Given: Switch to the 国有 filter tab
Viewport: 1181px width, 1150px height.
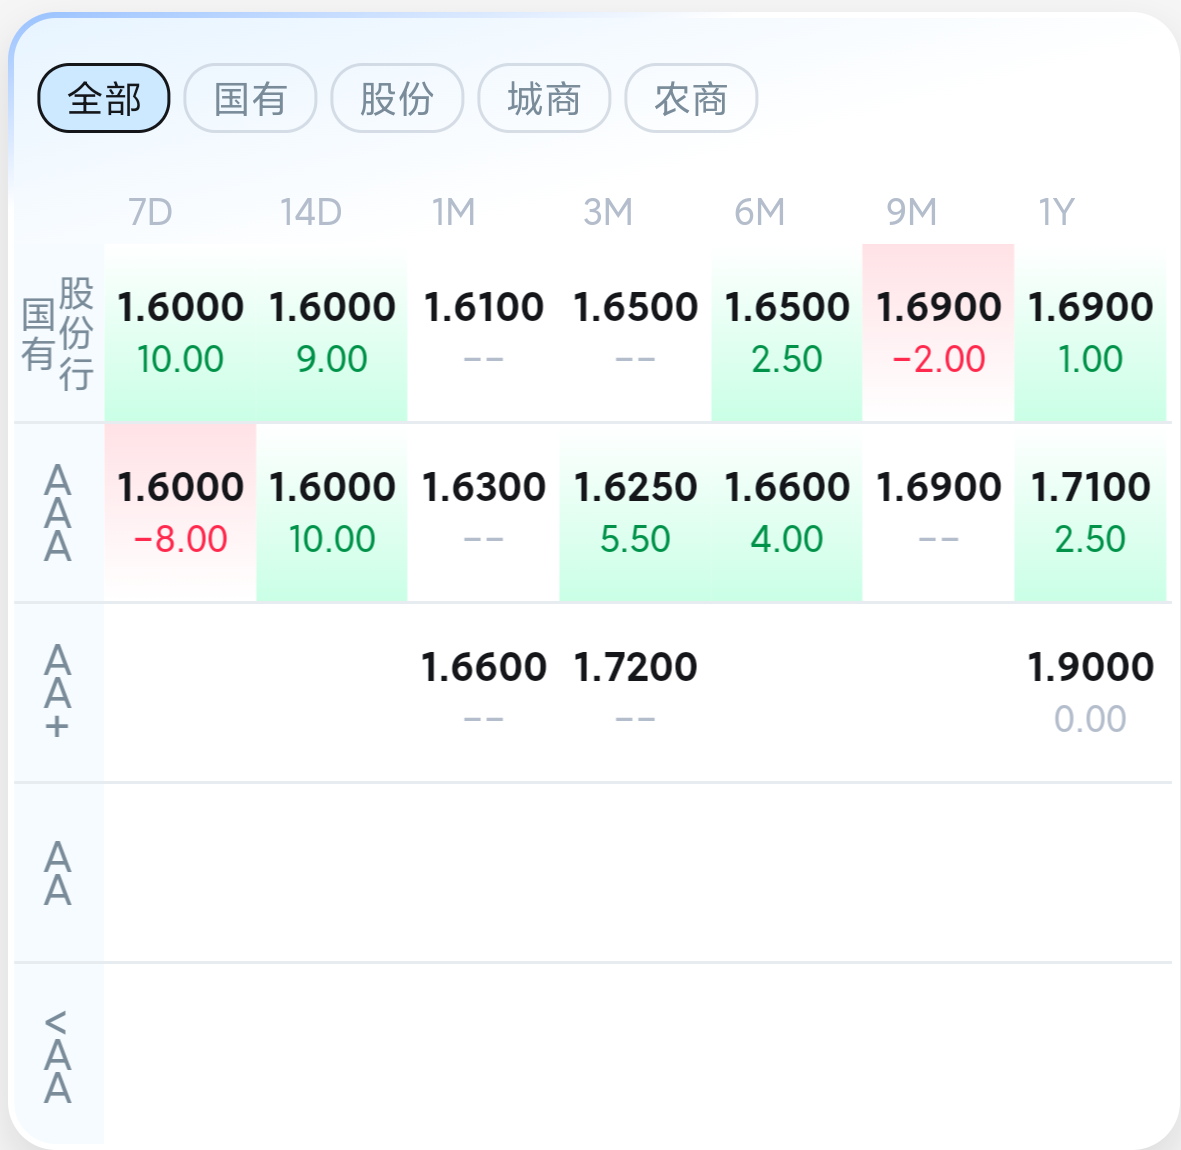Looking at the screenshot, I should 250,98.
